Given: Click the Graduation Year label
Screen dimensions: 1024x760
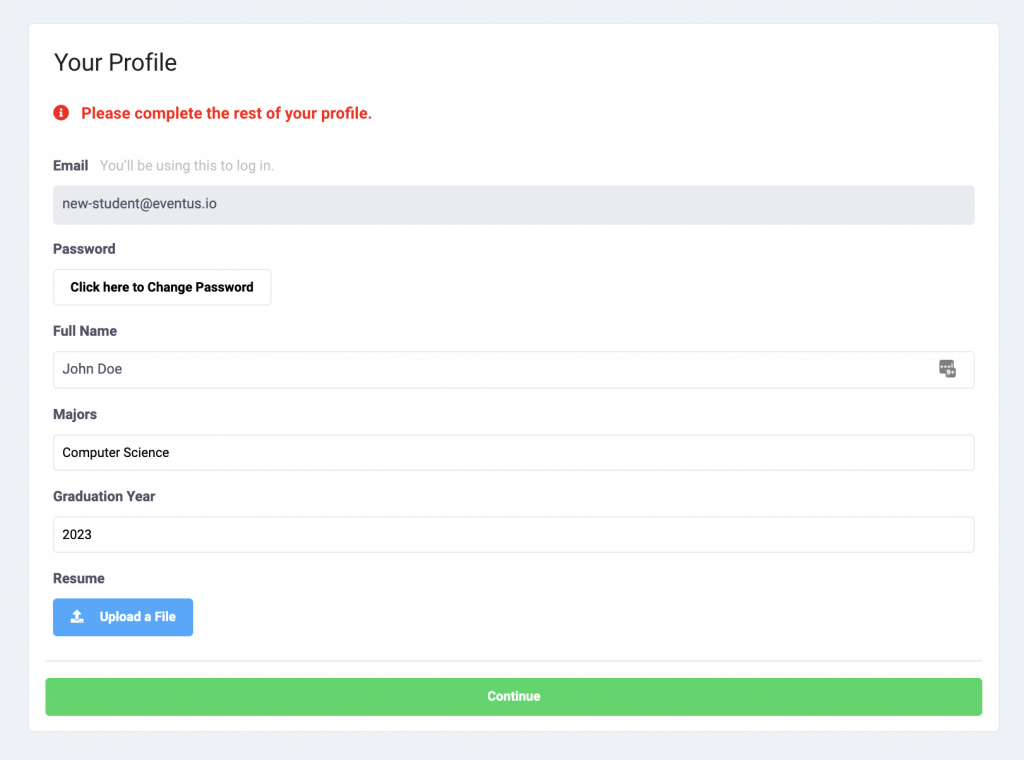Looking at the screenshot, I should point(104,496).
